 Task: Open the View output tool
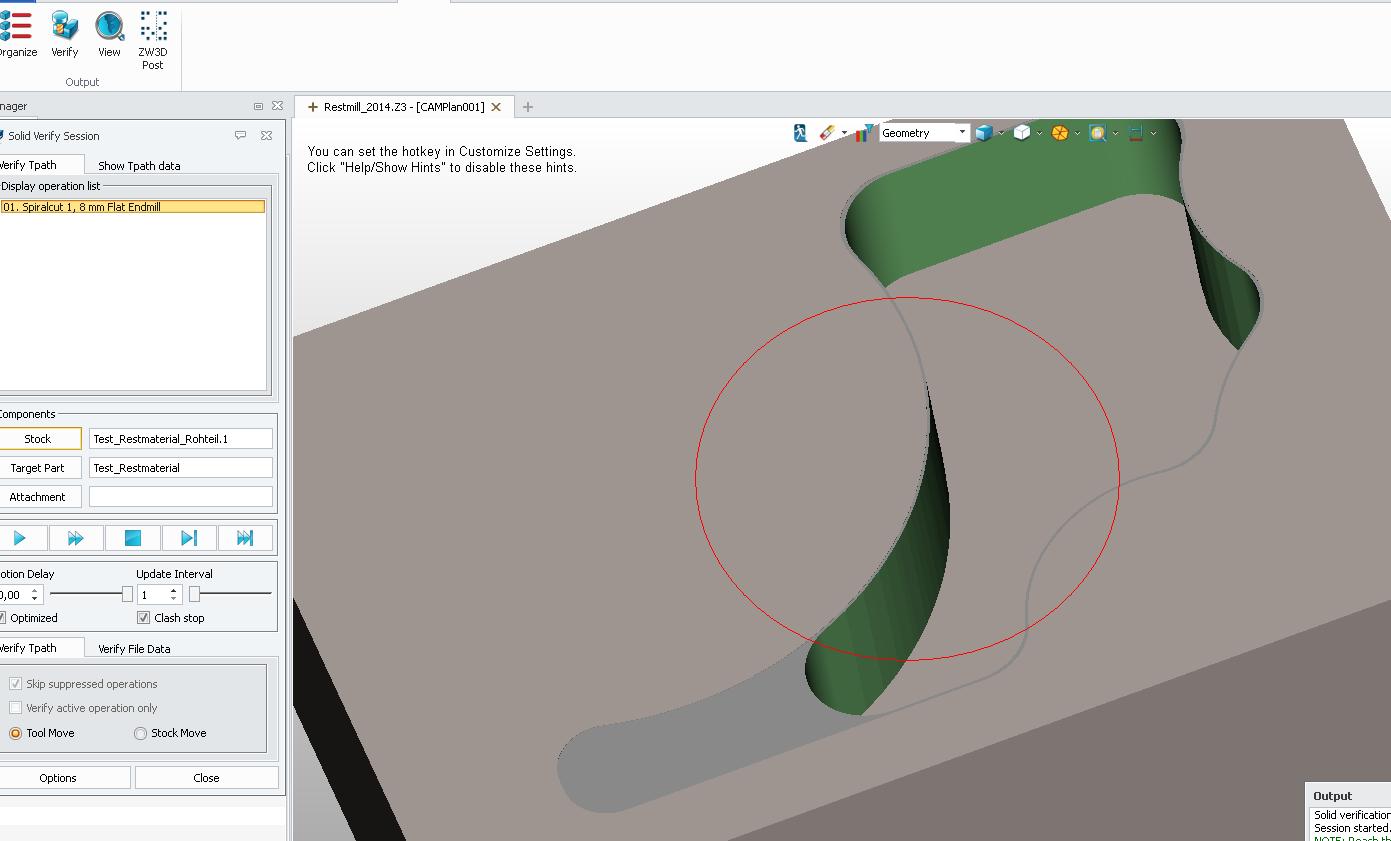[x=109, y=35]
